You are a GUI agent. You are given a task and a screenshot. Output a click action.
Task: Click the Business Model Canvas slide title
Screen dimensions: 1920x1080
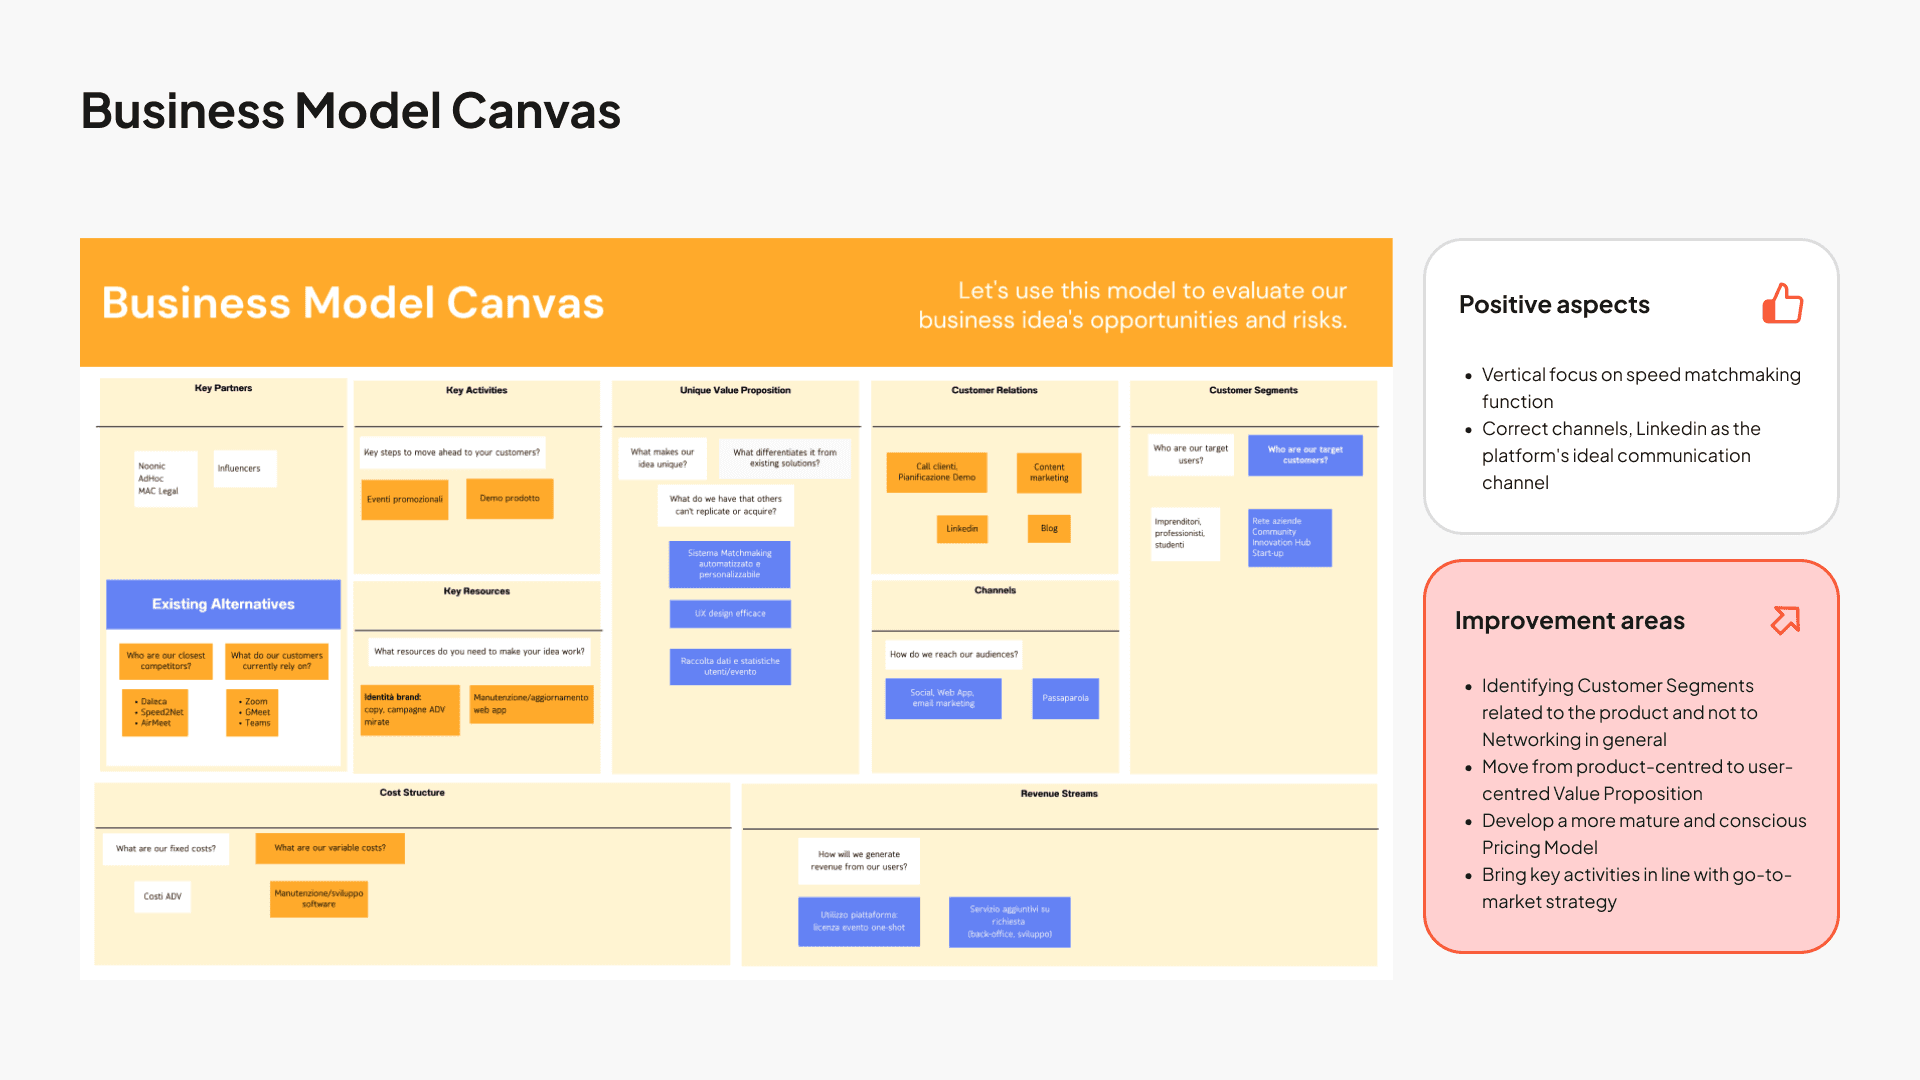(x=350, y=111)
